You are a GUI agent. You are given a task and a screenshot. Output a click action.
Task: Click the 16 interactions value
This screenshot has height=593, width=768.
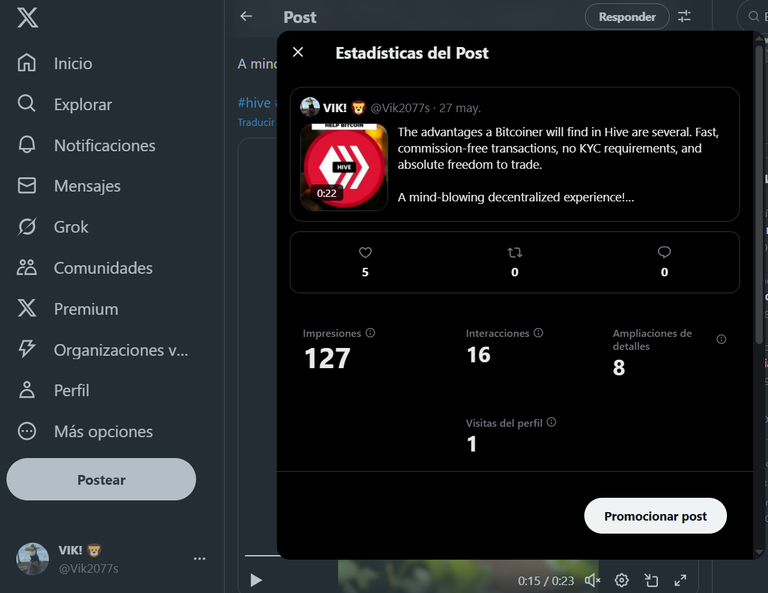click(479, 355)
